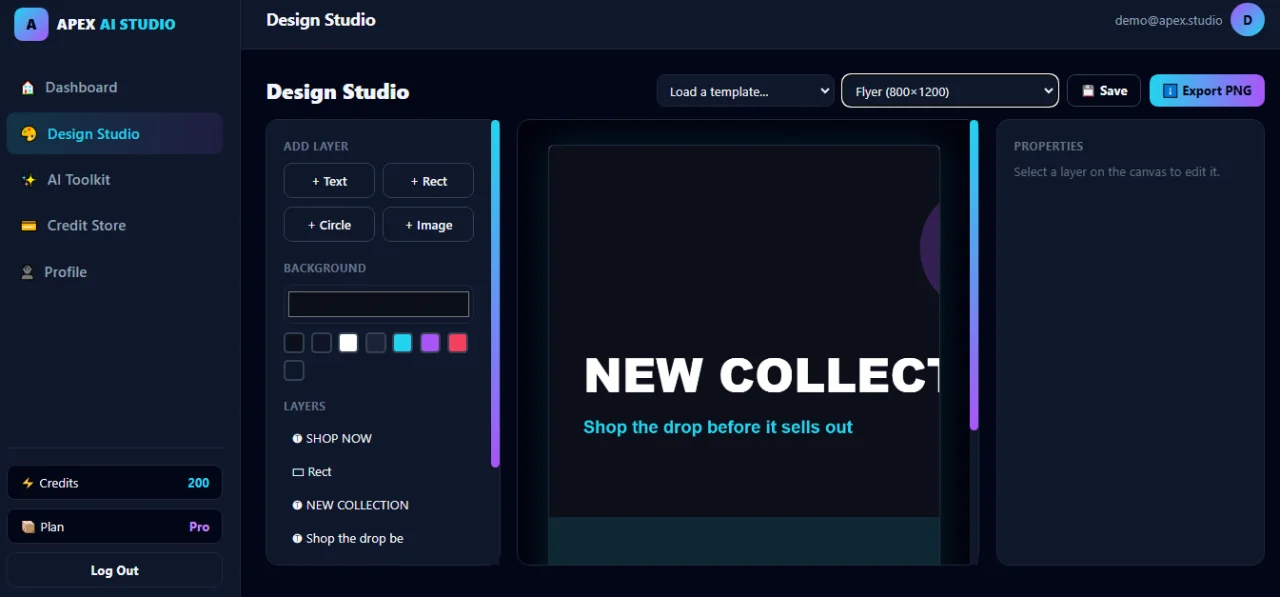Click the purple circle on the canvas
The width and height of the screenshot is (1280, 597).
[930, 249]
